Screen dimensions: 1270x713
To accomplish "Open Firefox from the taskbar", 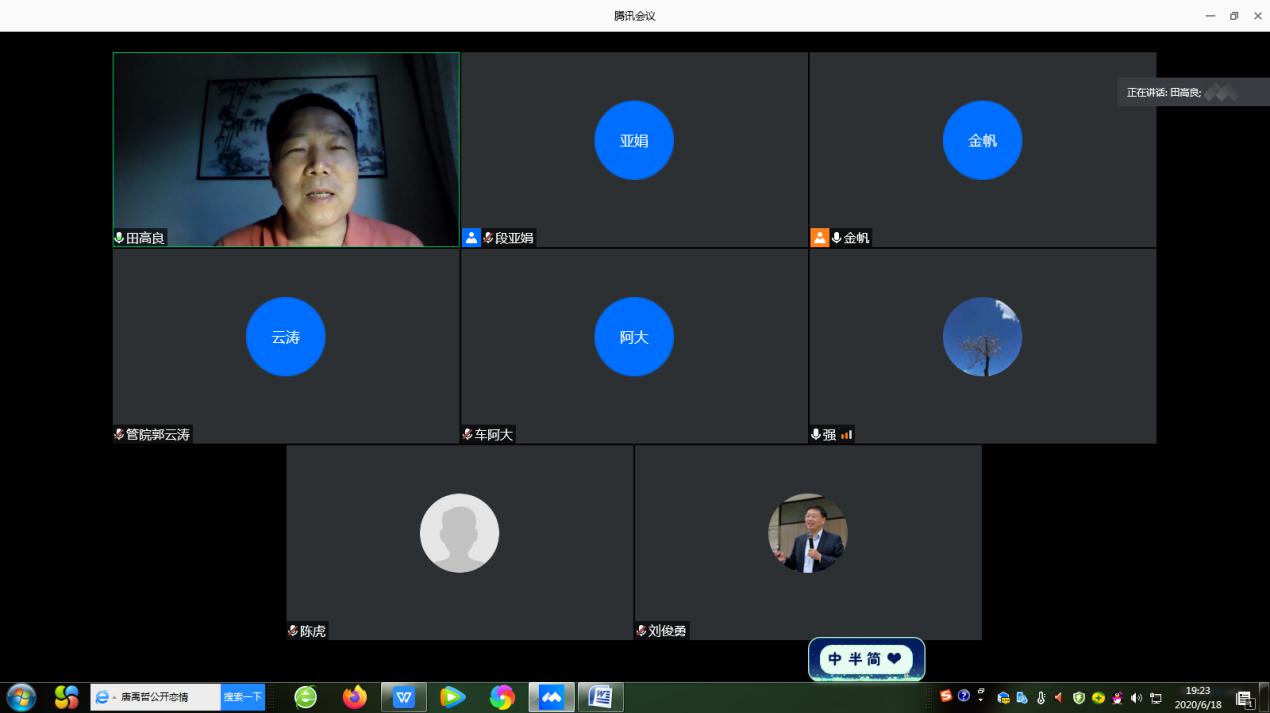I will click(x=354, y=697).
